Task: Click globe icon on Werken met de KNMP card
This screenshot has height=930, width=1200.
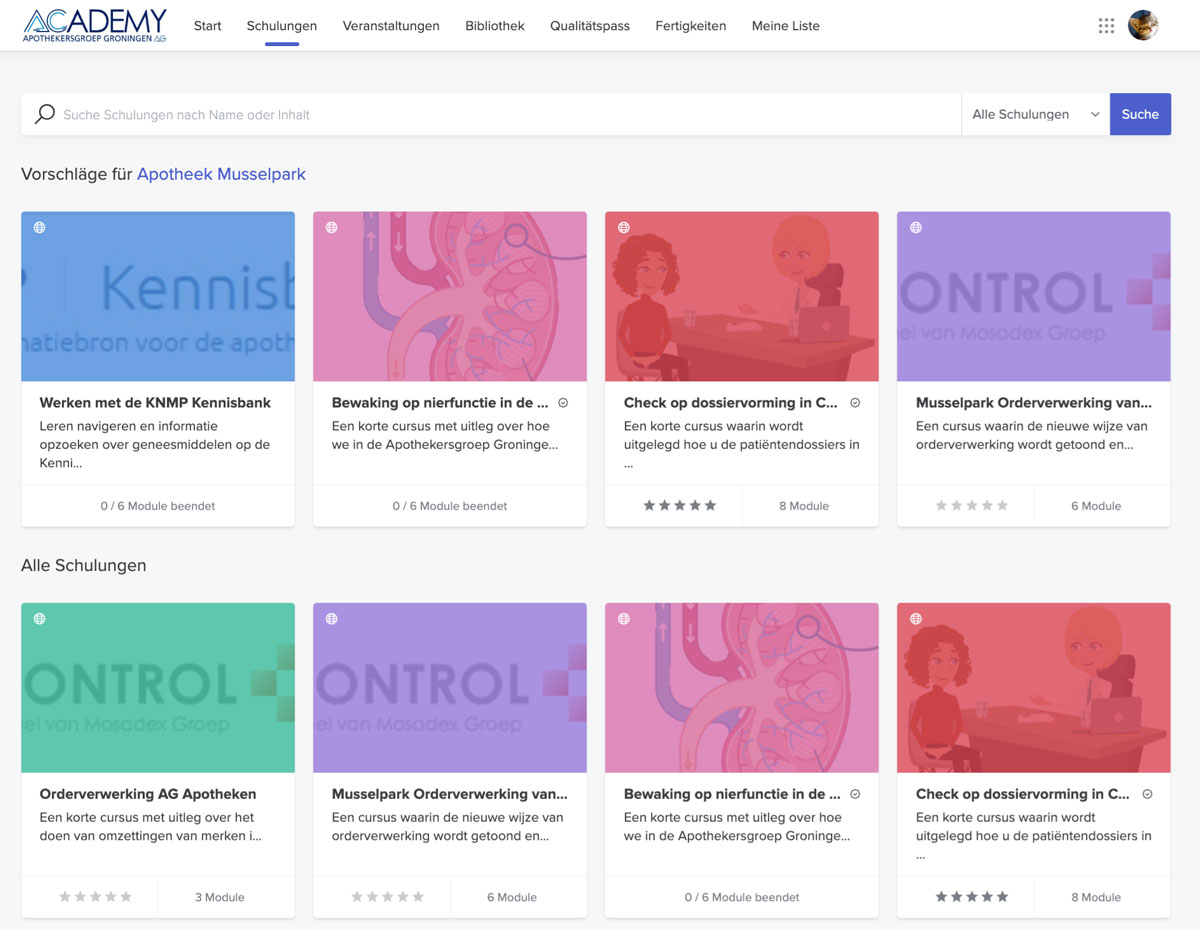Action: click(40, 227)
